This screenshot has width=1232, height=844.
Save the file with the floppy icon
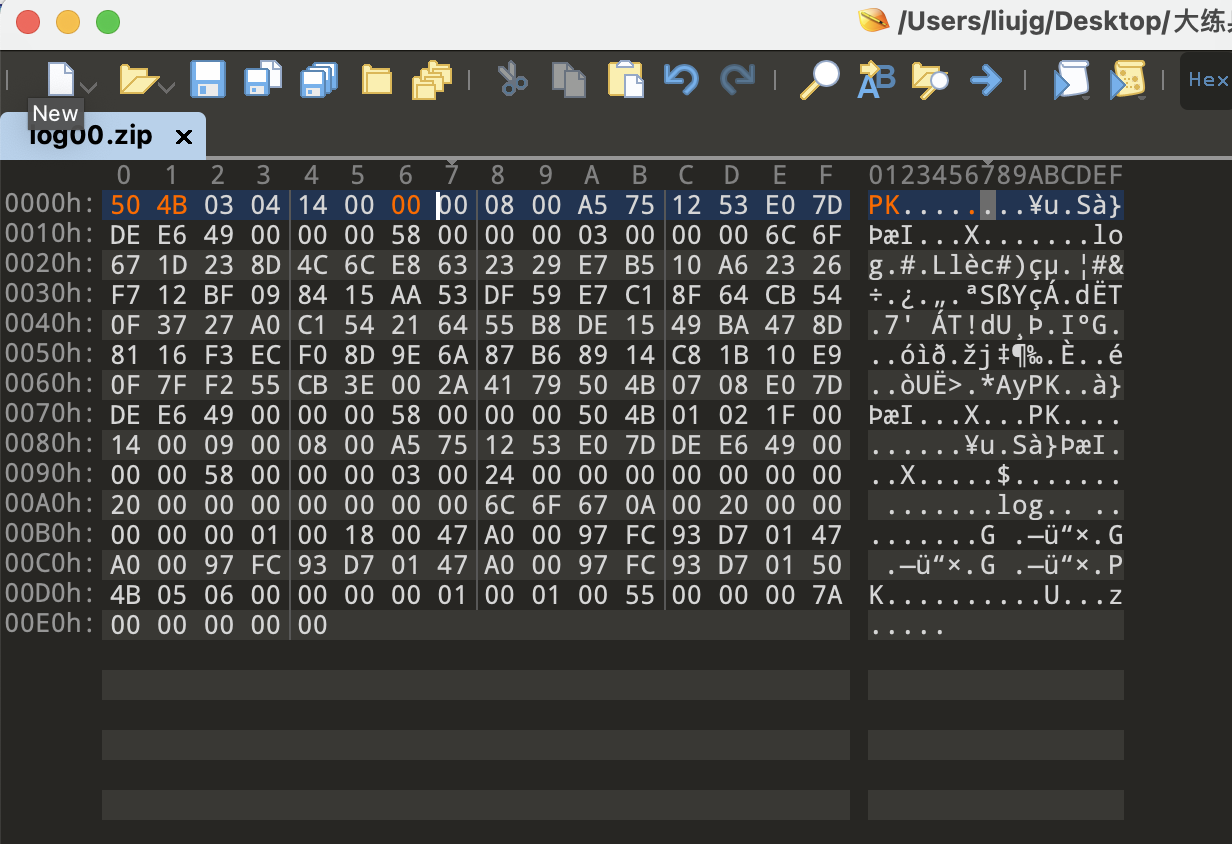coord(208,79)
